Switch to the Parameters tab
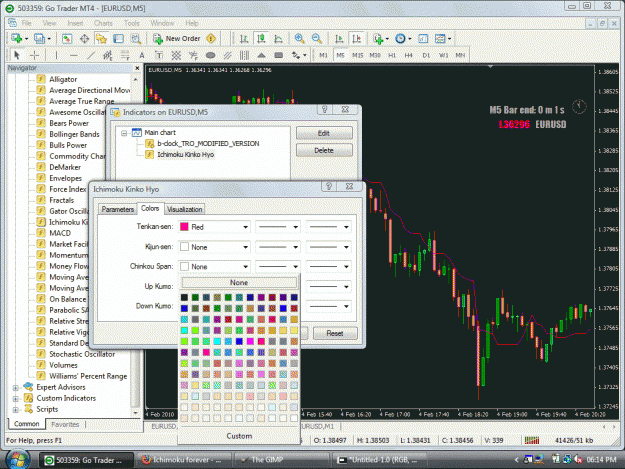 (x=118, y=209)
